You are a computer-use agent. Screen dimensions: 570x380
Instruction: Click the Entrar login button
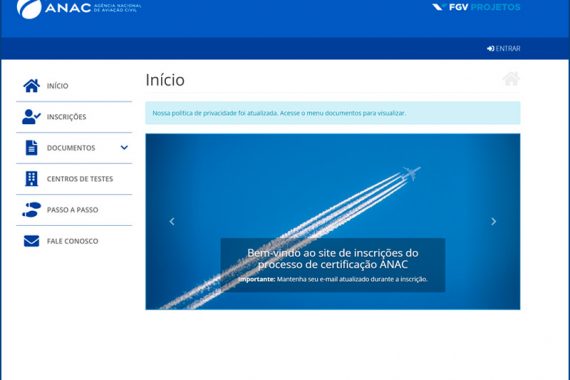504,48
